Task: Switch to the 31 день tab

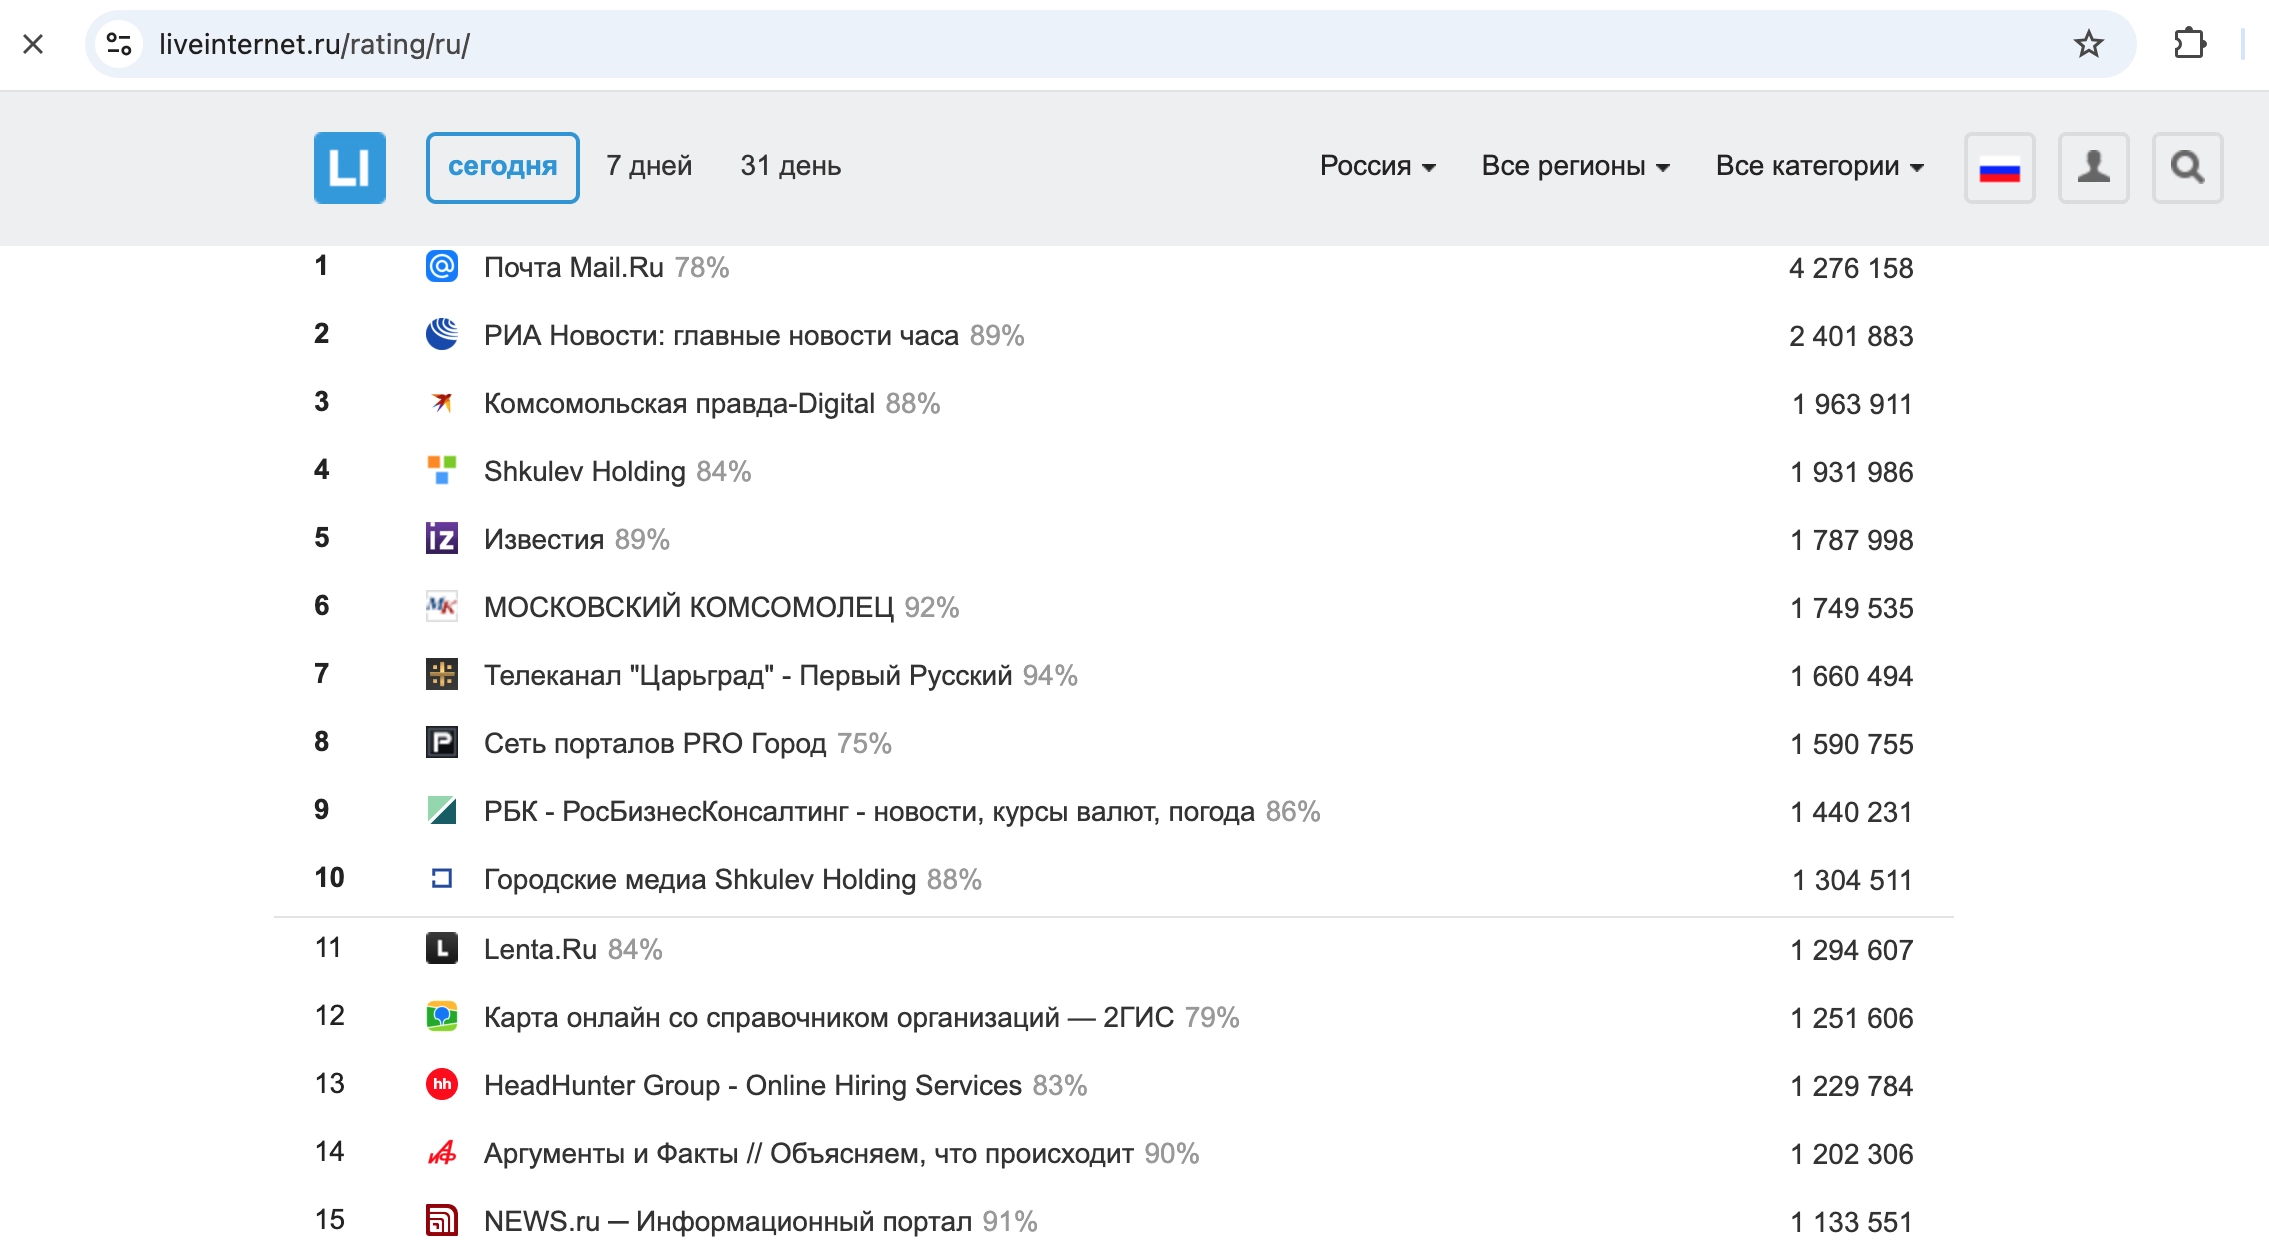Action: 790,166
